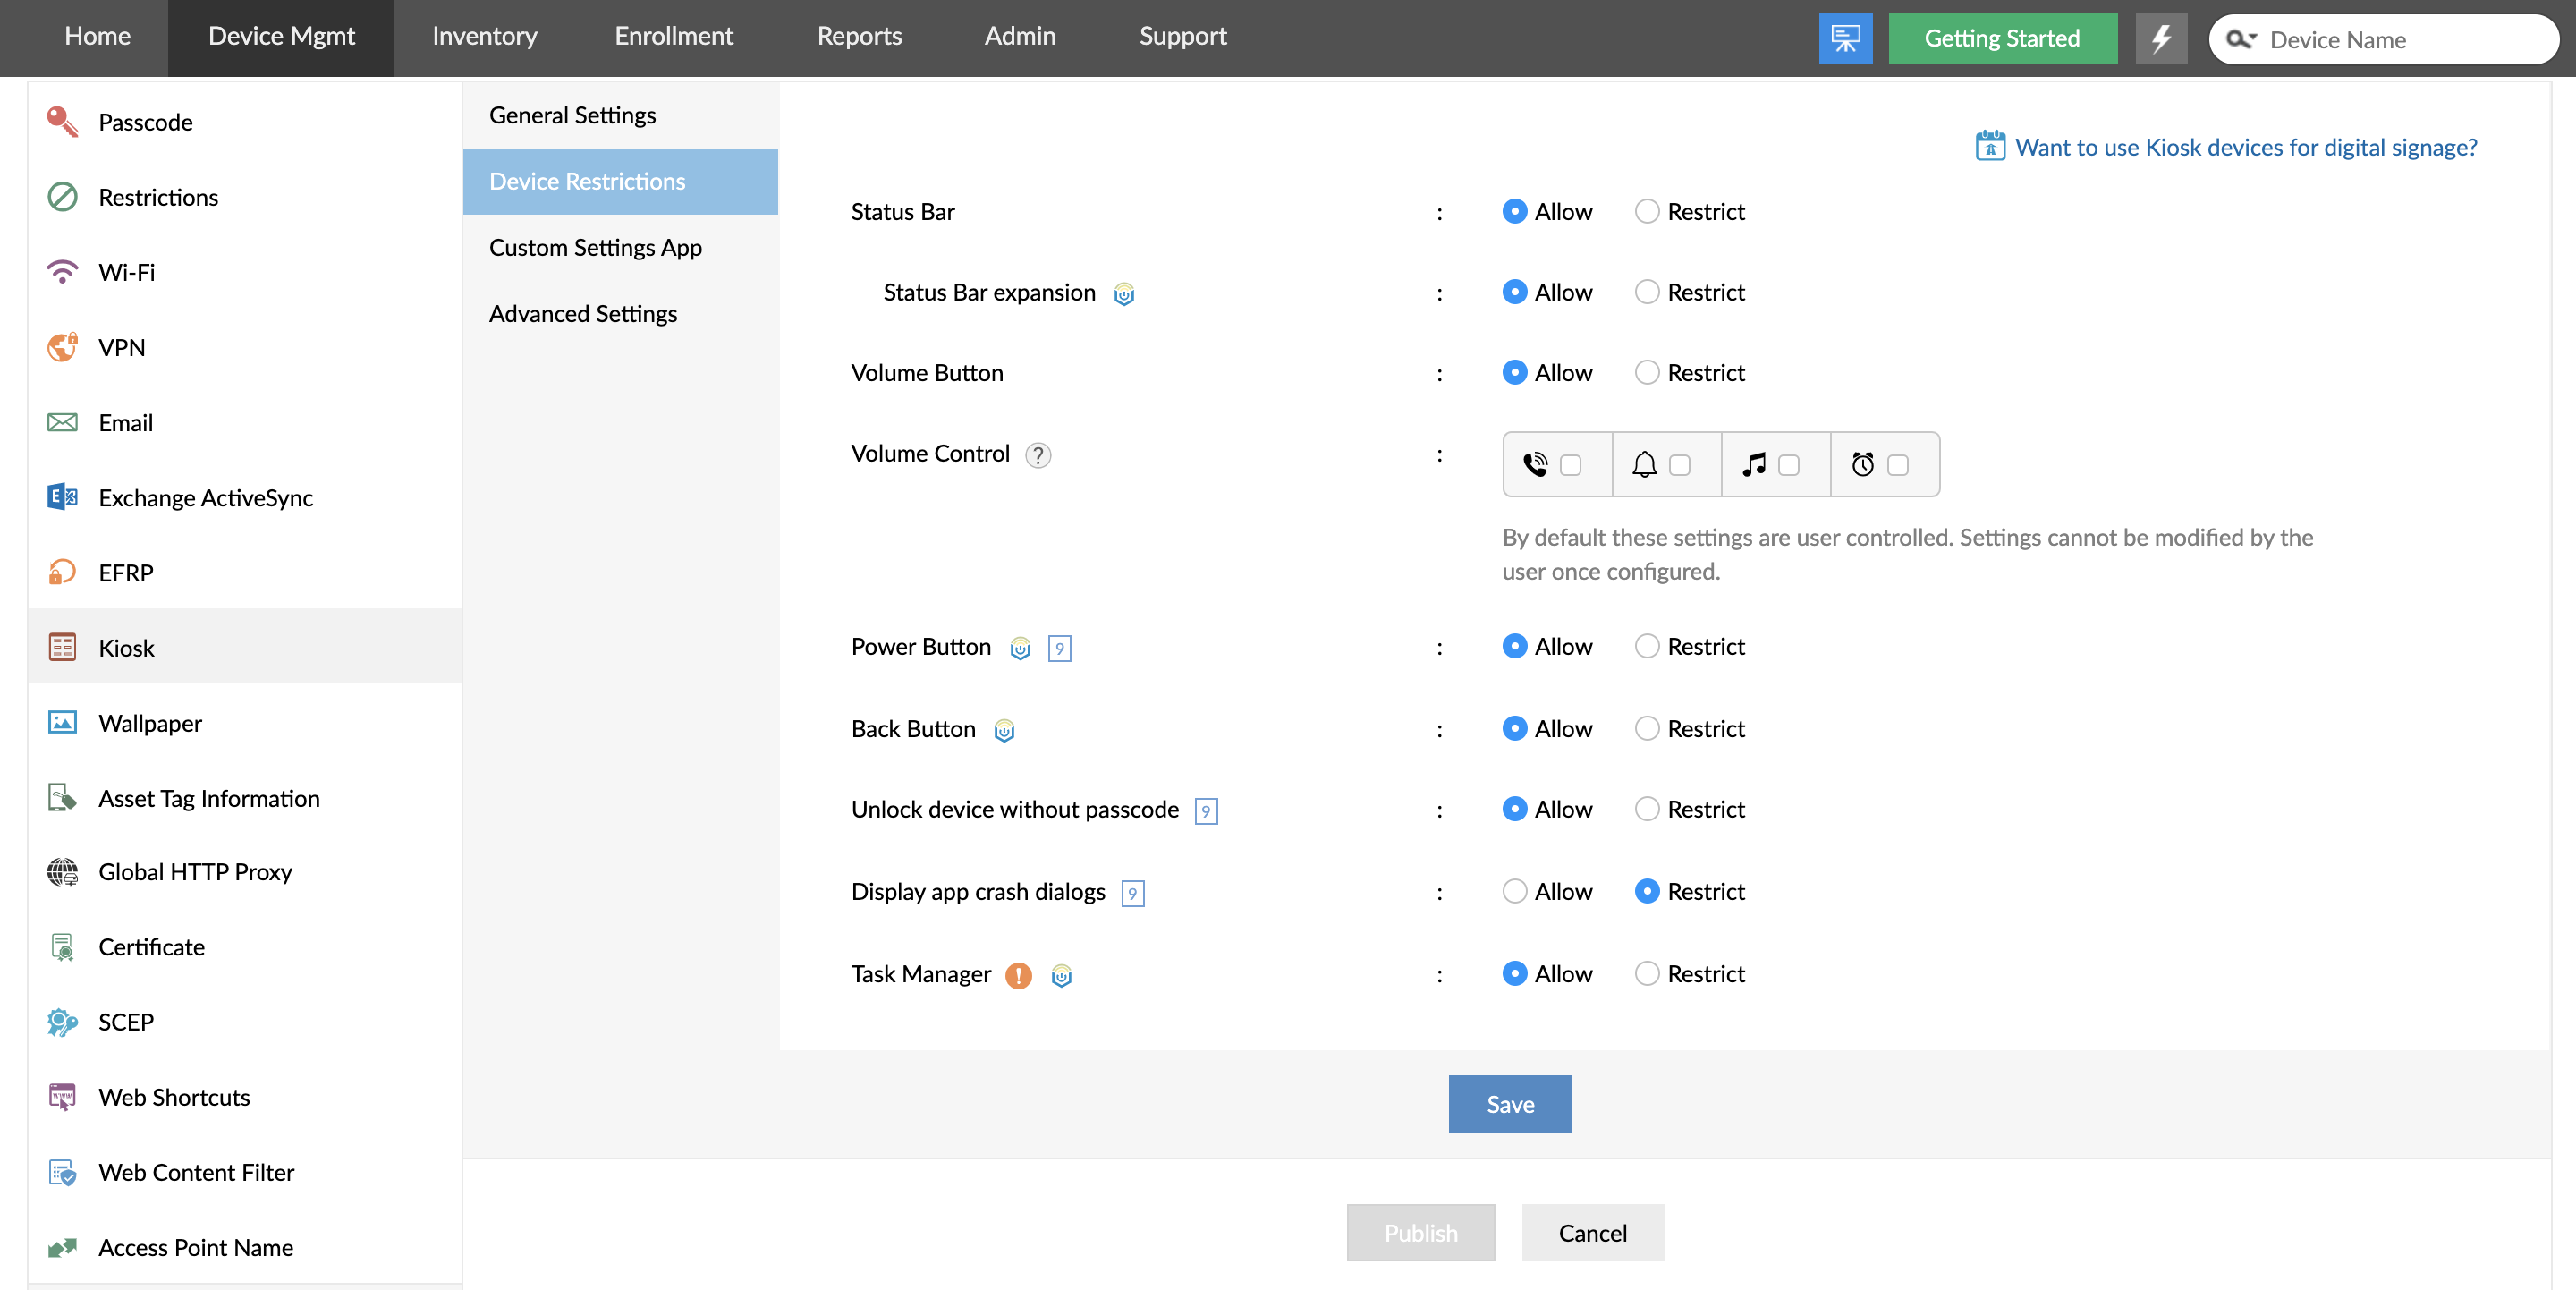Click the shield icon beside Power Button
The image size is (2576, 1290).
pyautogui.click(x=1020, y=648)
